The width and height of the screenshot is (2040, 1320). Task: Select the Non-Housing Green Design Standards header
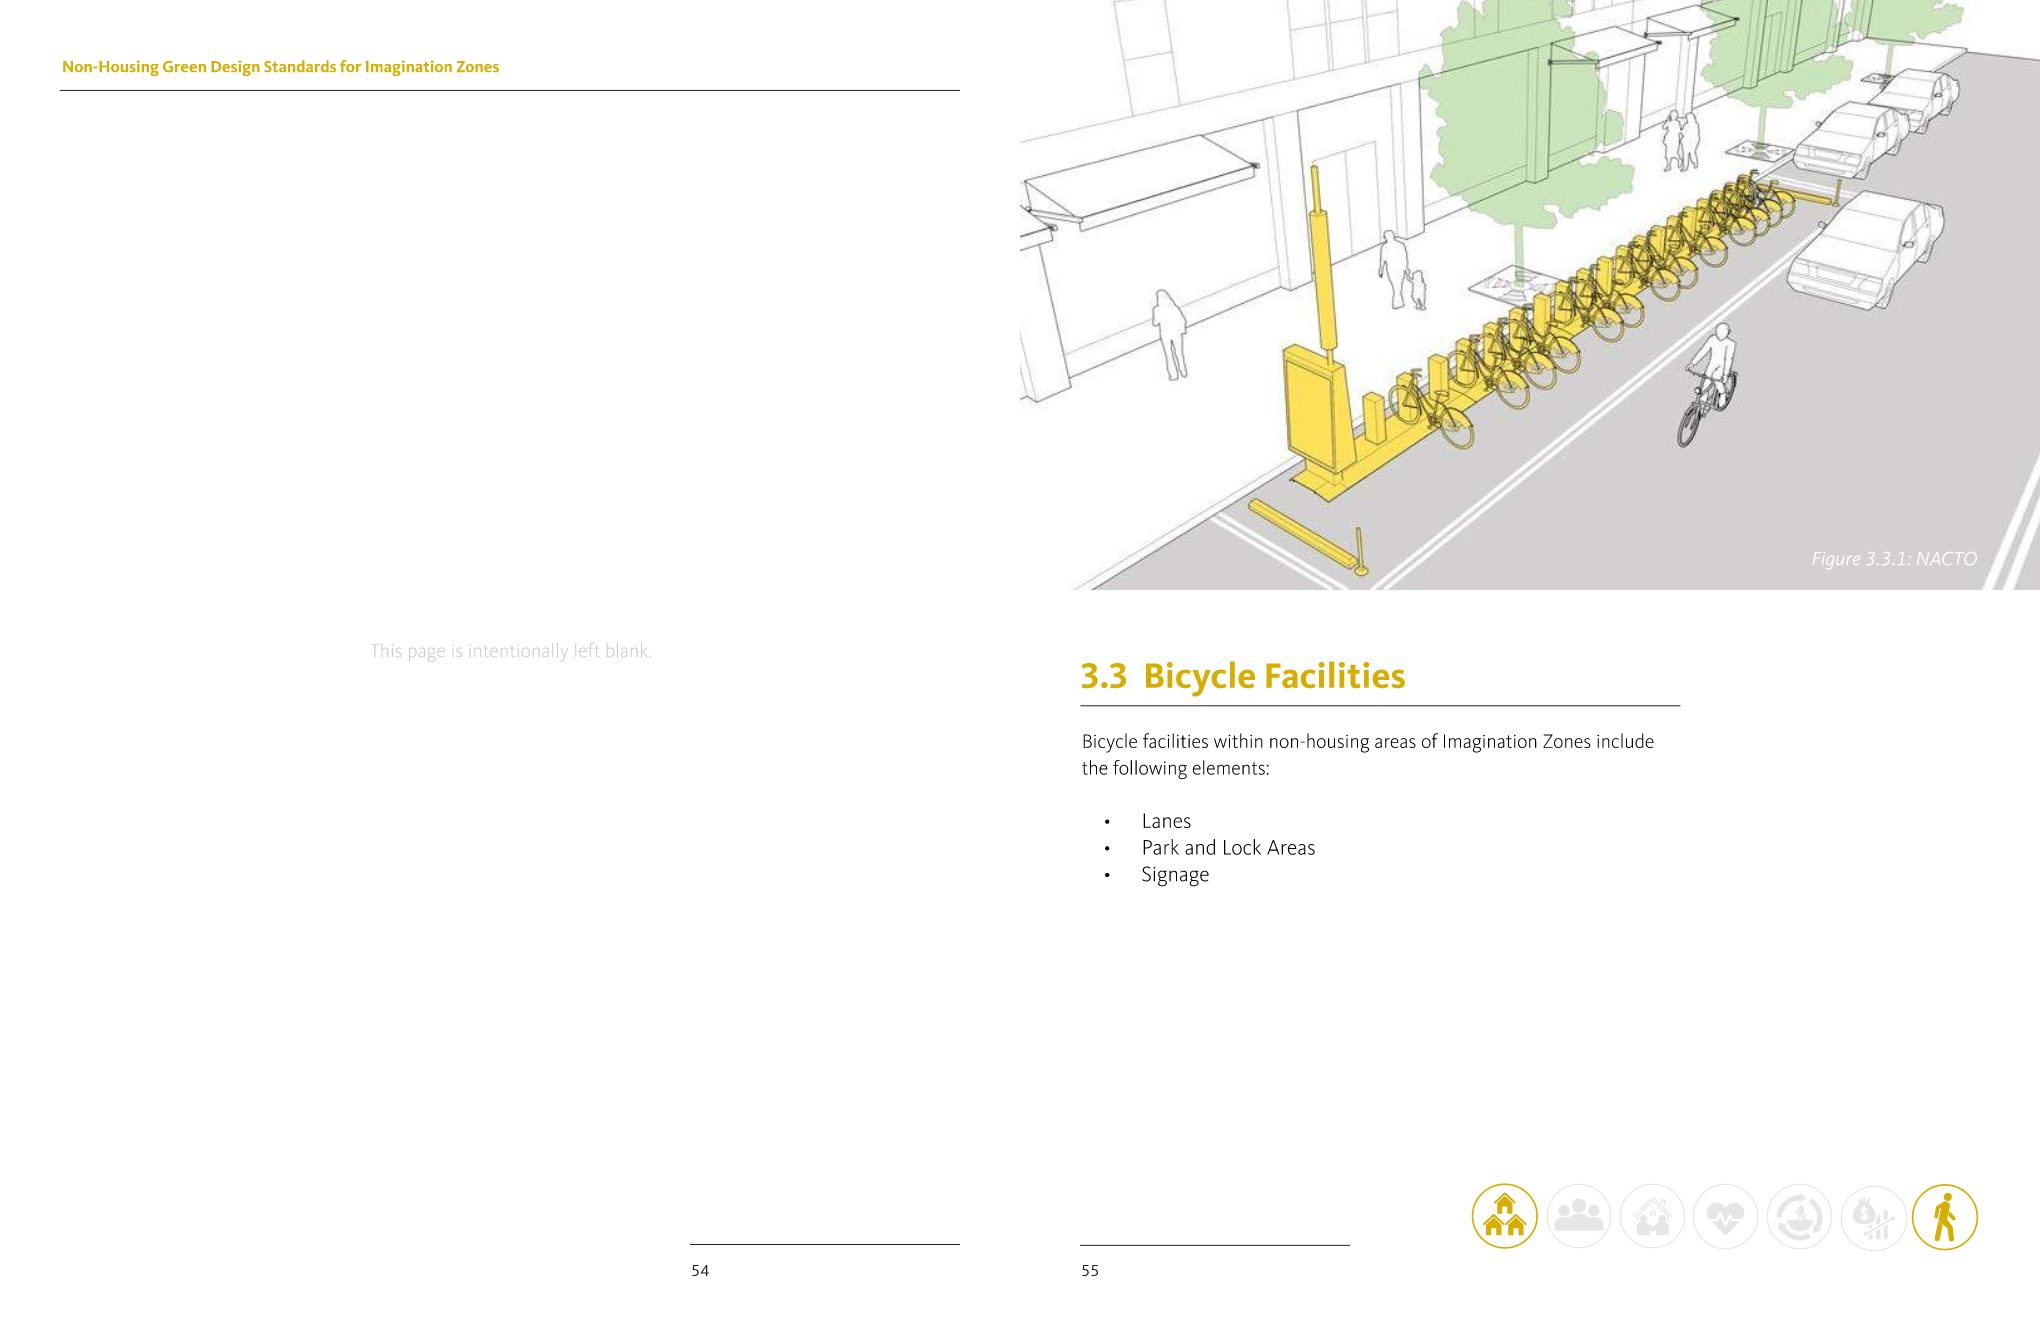[280, 67]
